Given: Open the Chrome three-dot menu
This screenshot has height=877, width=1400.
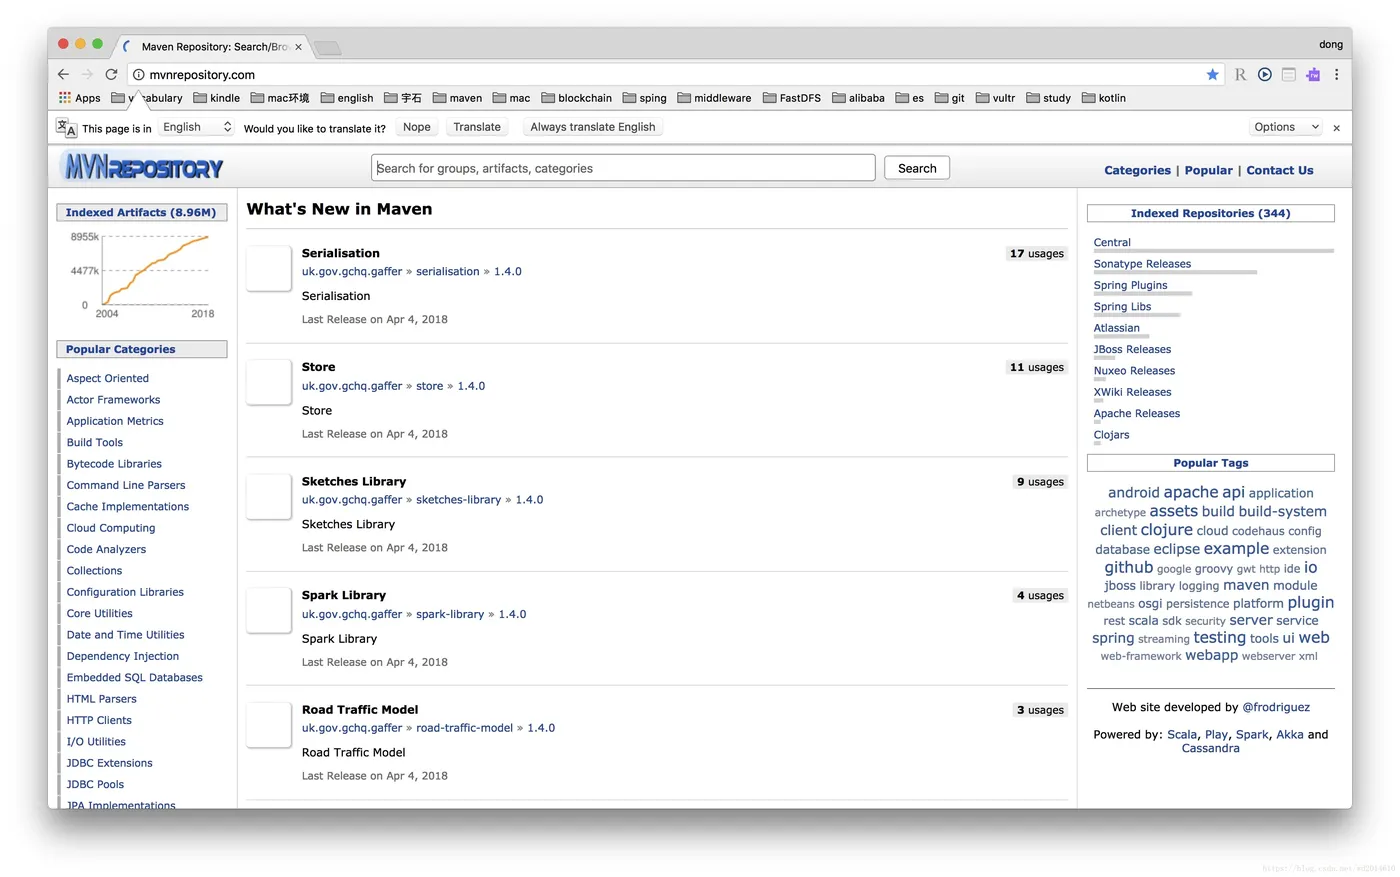Looking at the screenshot, I should pos(1336,75).
